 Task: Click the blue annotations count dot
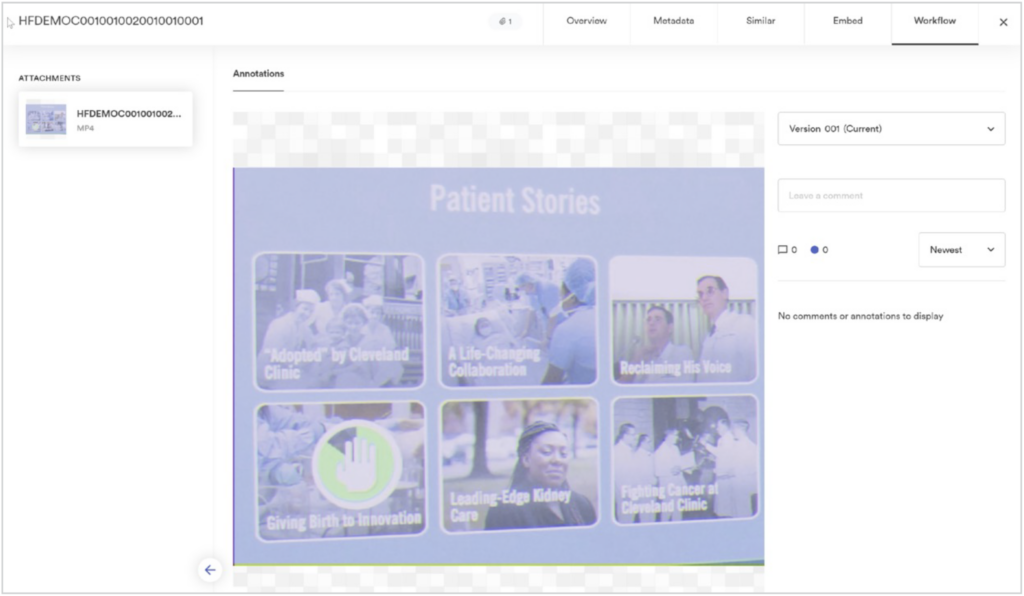814,250
